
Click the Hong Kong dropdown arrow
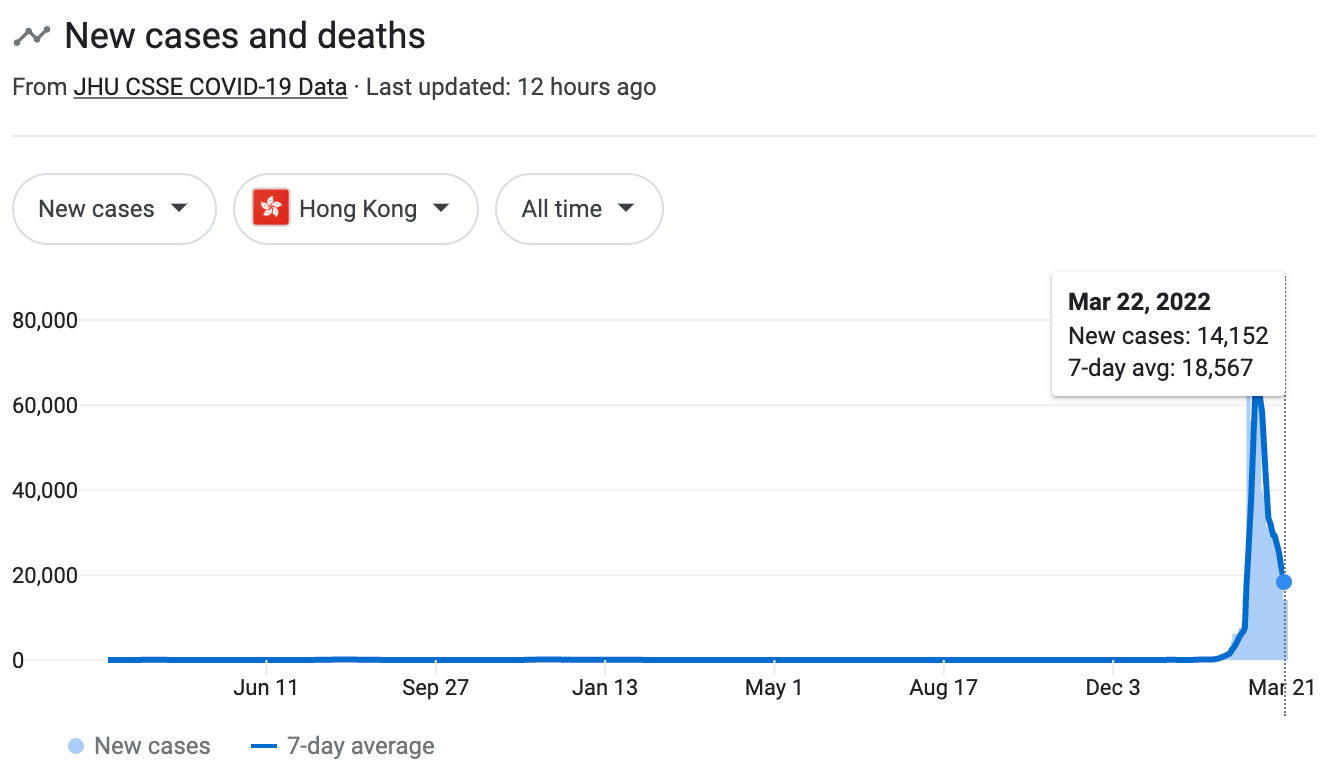click(x=441, y=208)
